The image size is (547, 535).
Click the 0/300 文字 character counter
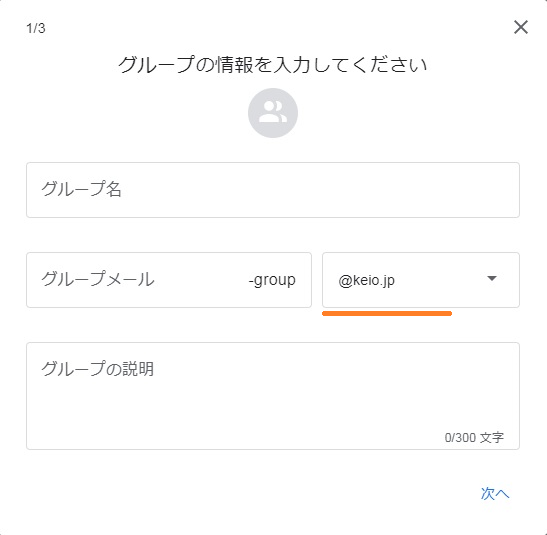click(474, 437)
